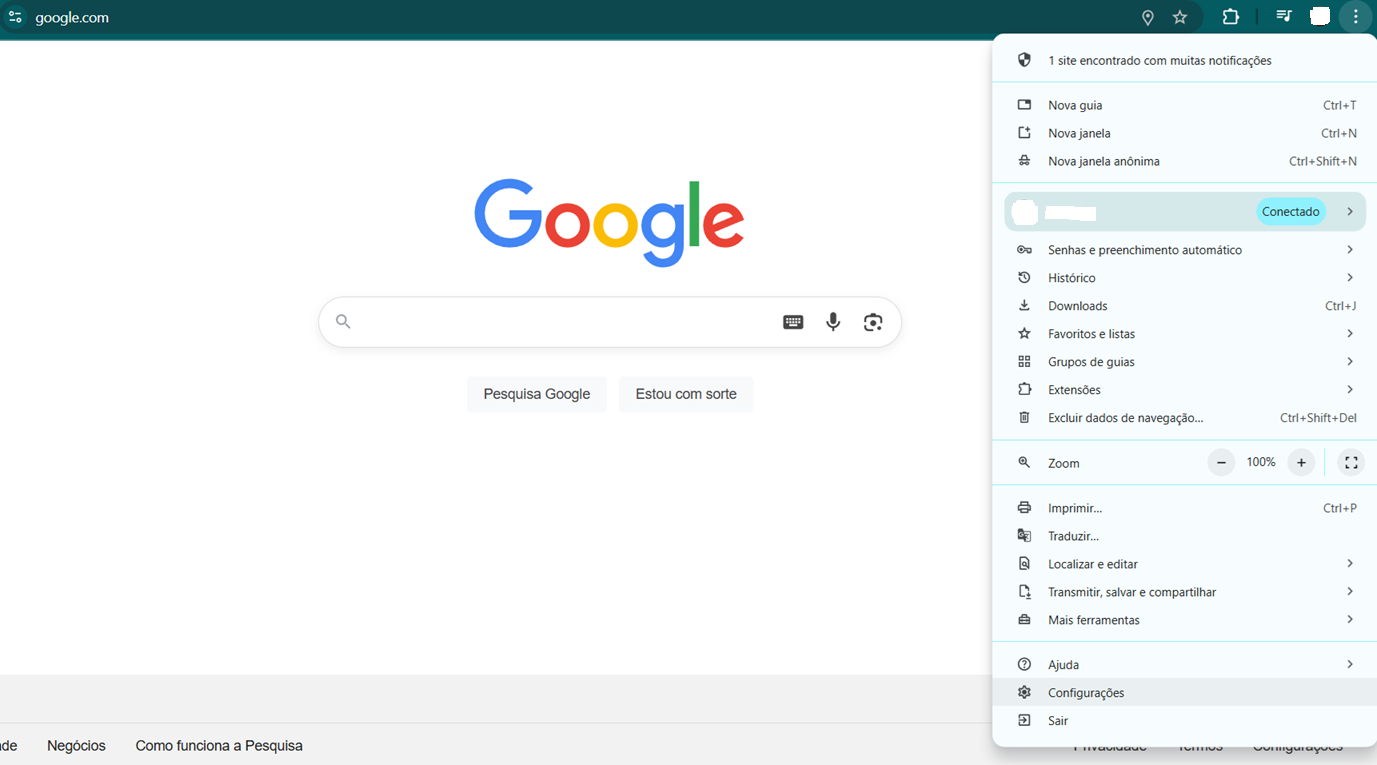Toggle fullscreen mode from the Zoom row
This screenshot has height=765, width=1377.
pos(1351,462)
